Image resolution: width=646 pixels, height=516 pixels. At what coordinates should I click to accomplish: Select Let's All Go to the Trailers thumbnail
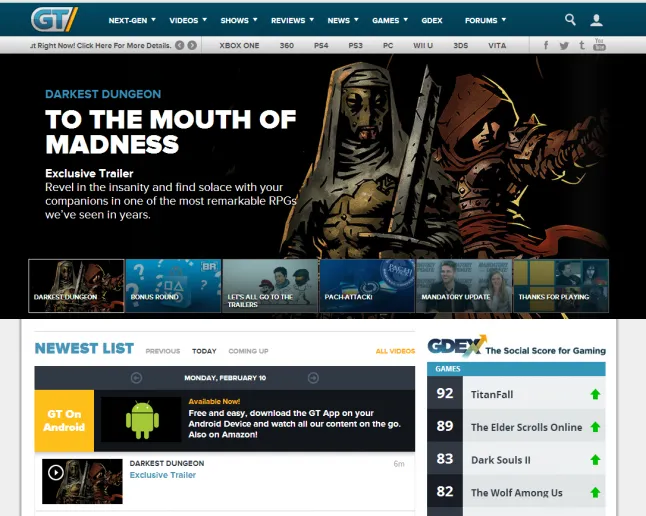(x=270, y=286)
